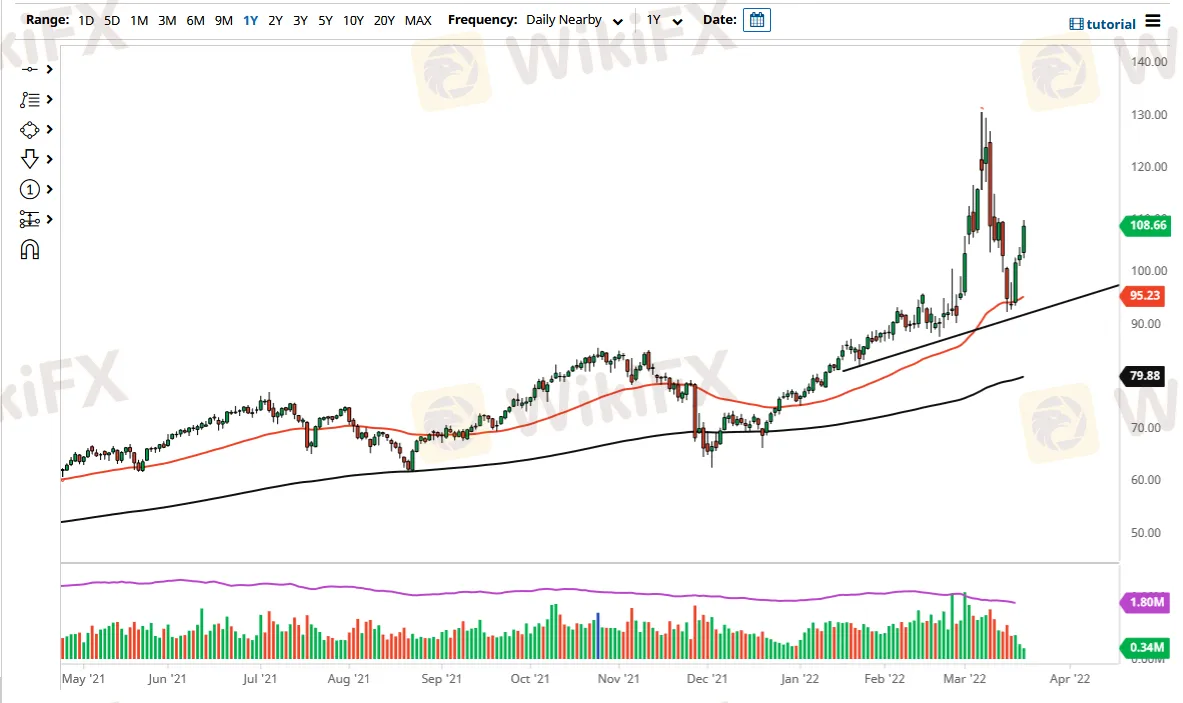This screenshot has height=703, width=1183.
Task: Expand the Fibonacci tool submenu arrow
Action: click(x=49, y=100)
